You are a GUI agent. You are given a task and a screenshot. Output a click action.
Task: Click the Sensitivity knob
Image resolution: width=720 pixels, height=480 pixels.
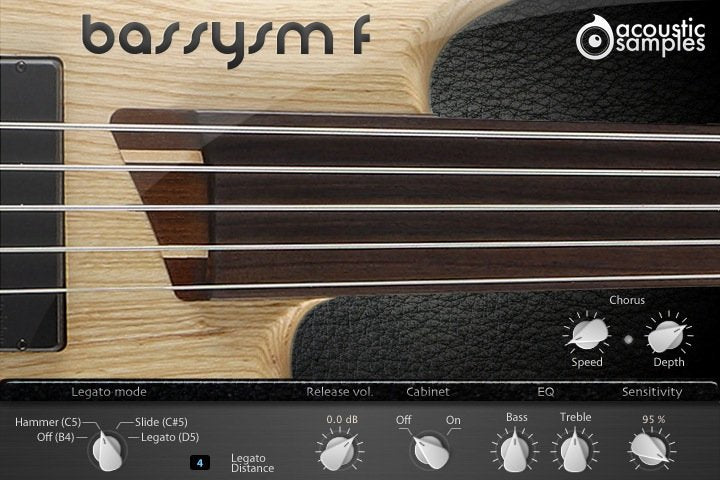652,450
